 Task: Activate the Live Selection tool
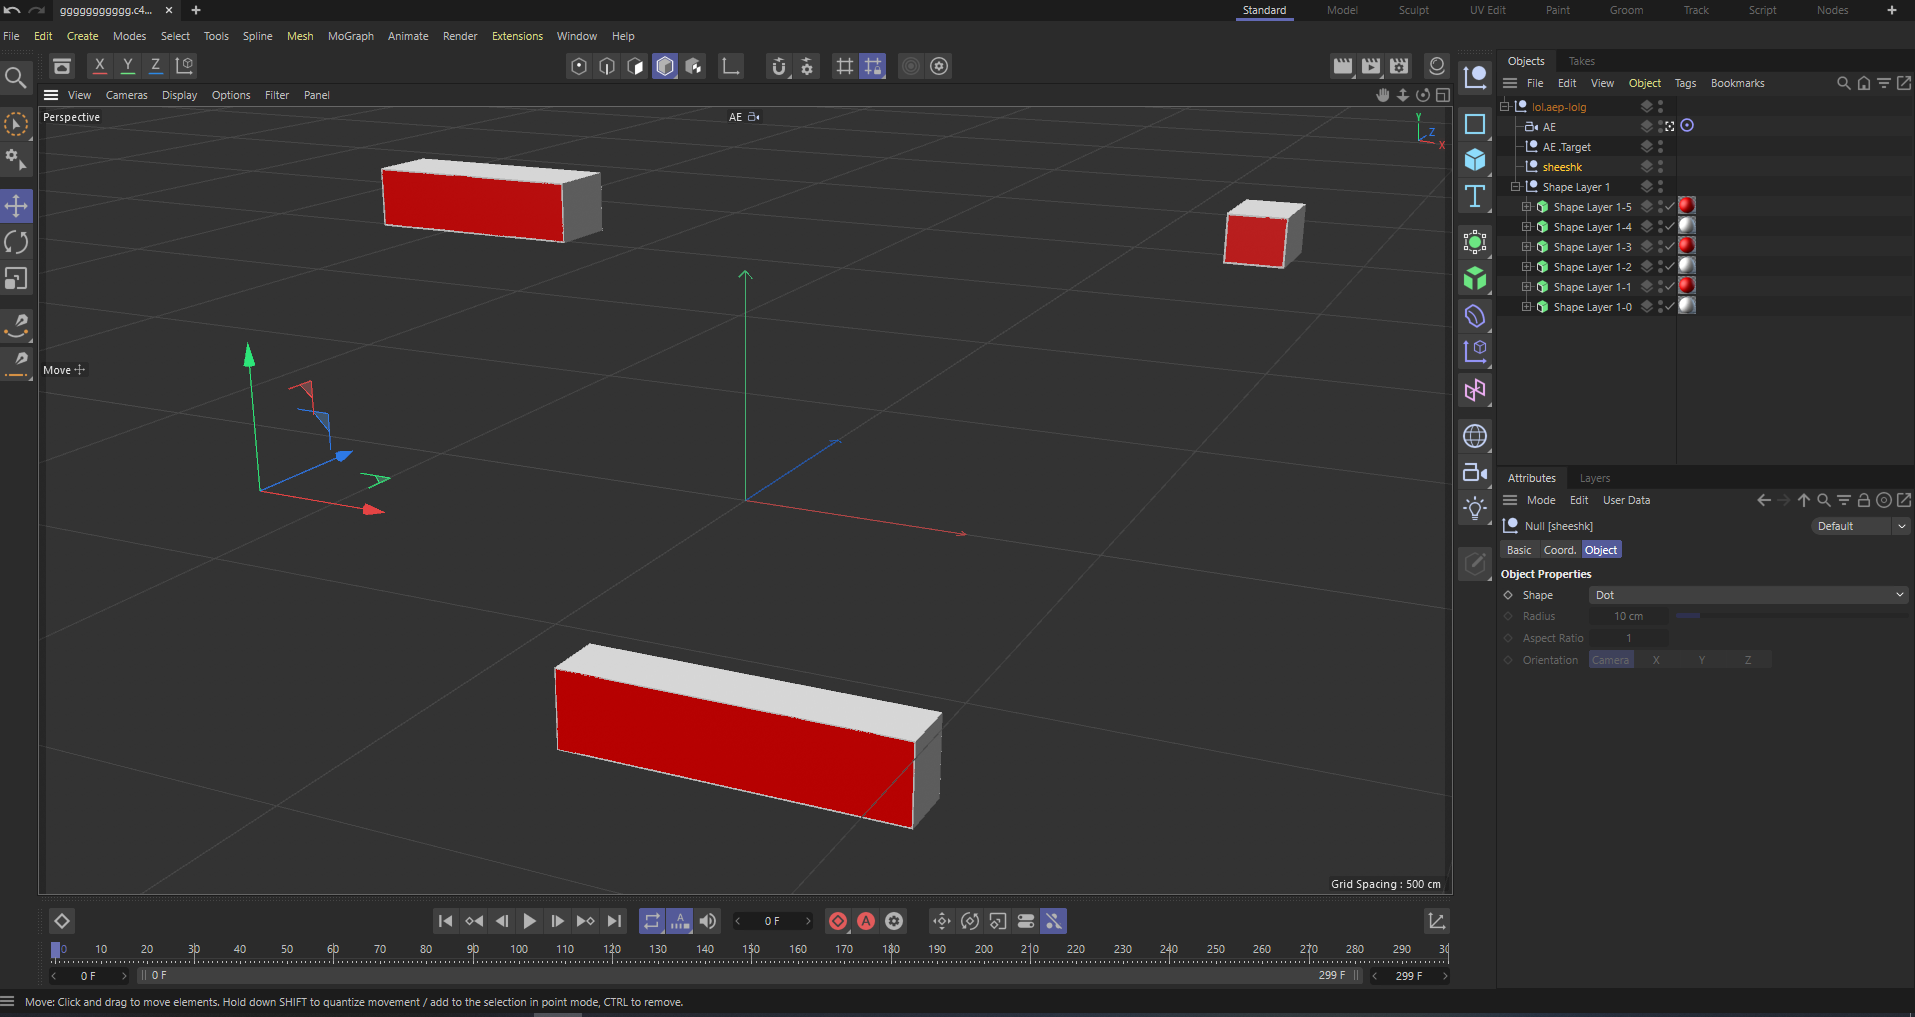tap(16, 123)
